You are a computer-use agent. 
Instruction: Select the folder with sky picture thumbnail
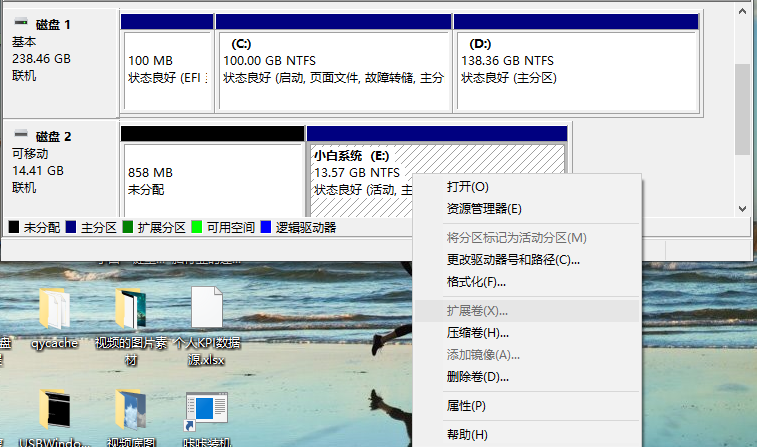pos(131,410)
